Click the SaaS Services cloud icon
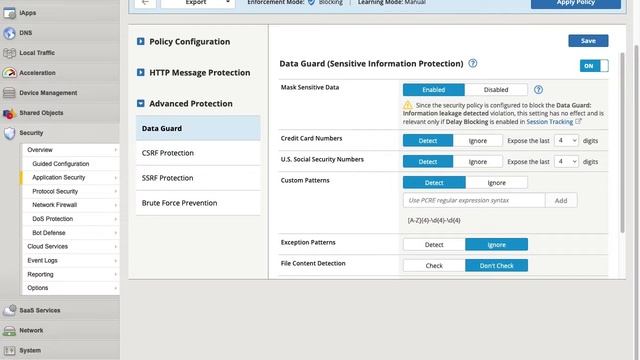Screen dimensions: 640x360 click(x=9, y=310)
